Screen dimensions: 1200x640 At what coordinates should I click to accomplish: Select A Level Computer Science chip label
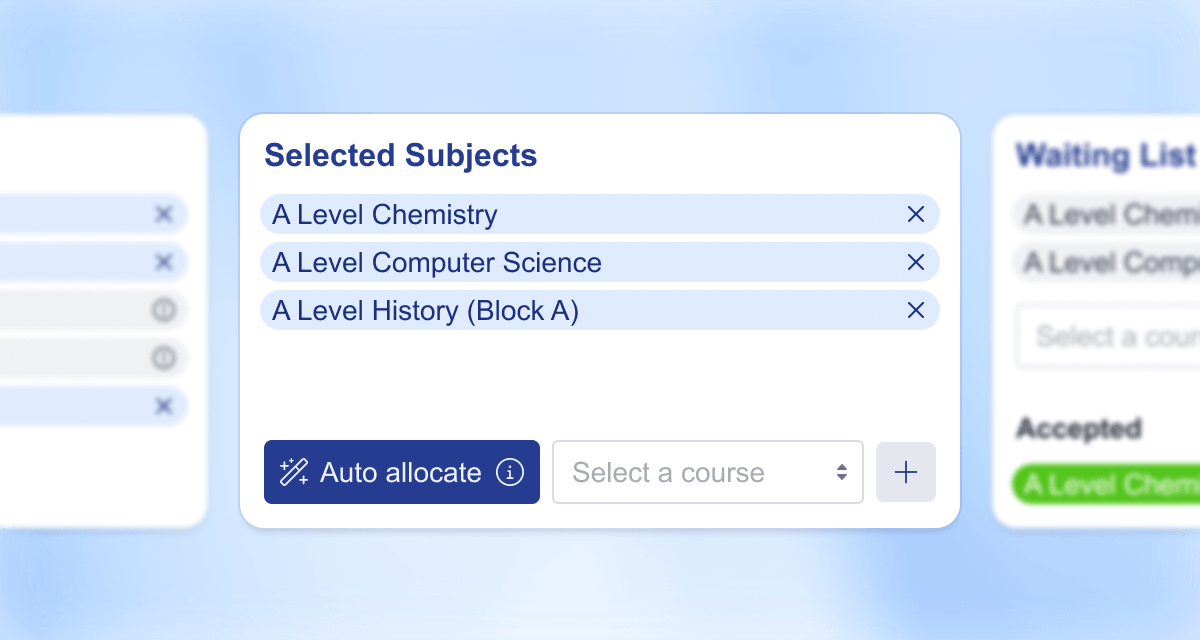[437, 263]
